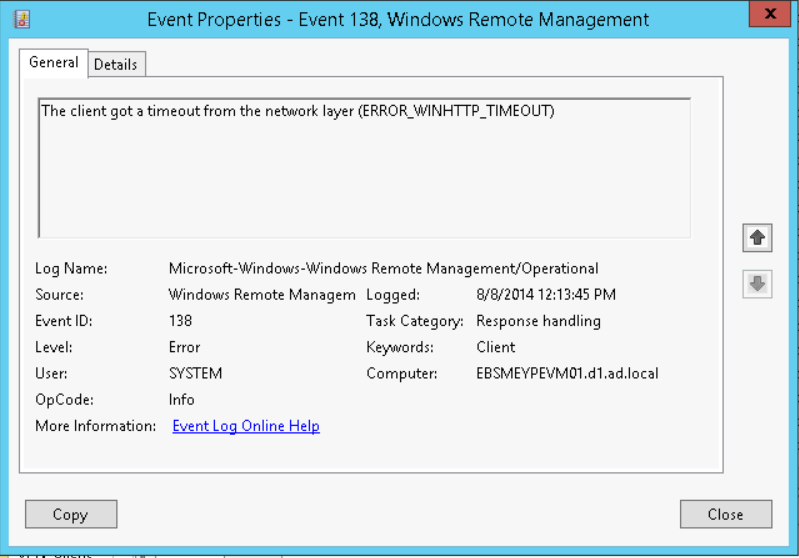The image size is (799, 558).
Task: Click the Level value Error
Action: click(184, 347)
